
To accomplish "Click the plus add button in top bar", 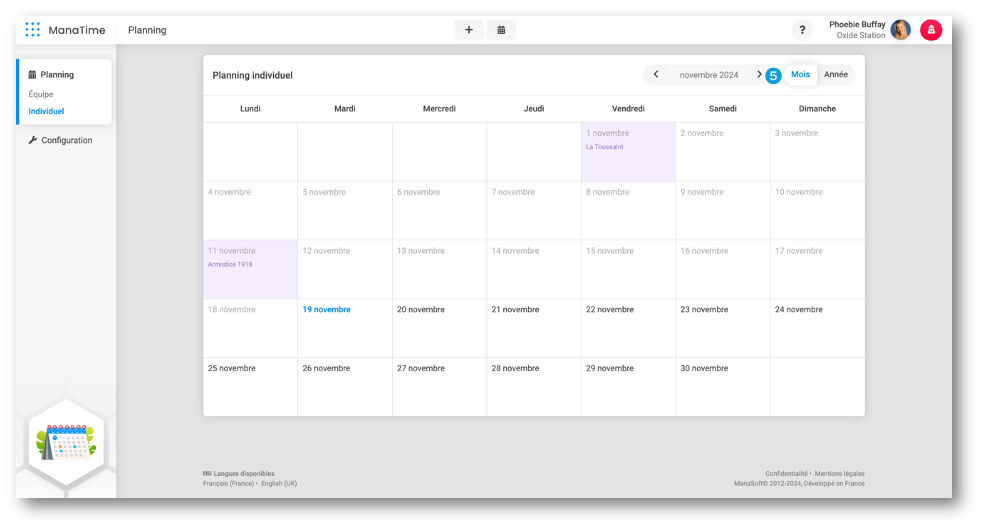I will pos(468,30).
